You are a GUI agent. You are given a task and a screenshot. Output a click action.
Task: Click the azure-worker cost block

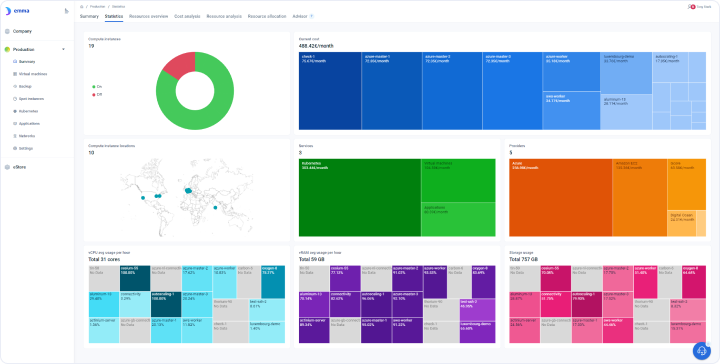tap(571, 72)
